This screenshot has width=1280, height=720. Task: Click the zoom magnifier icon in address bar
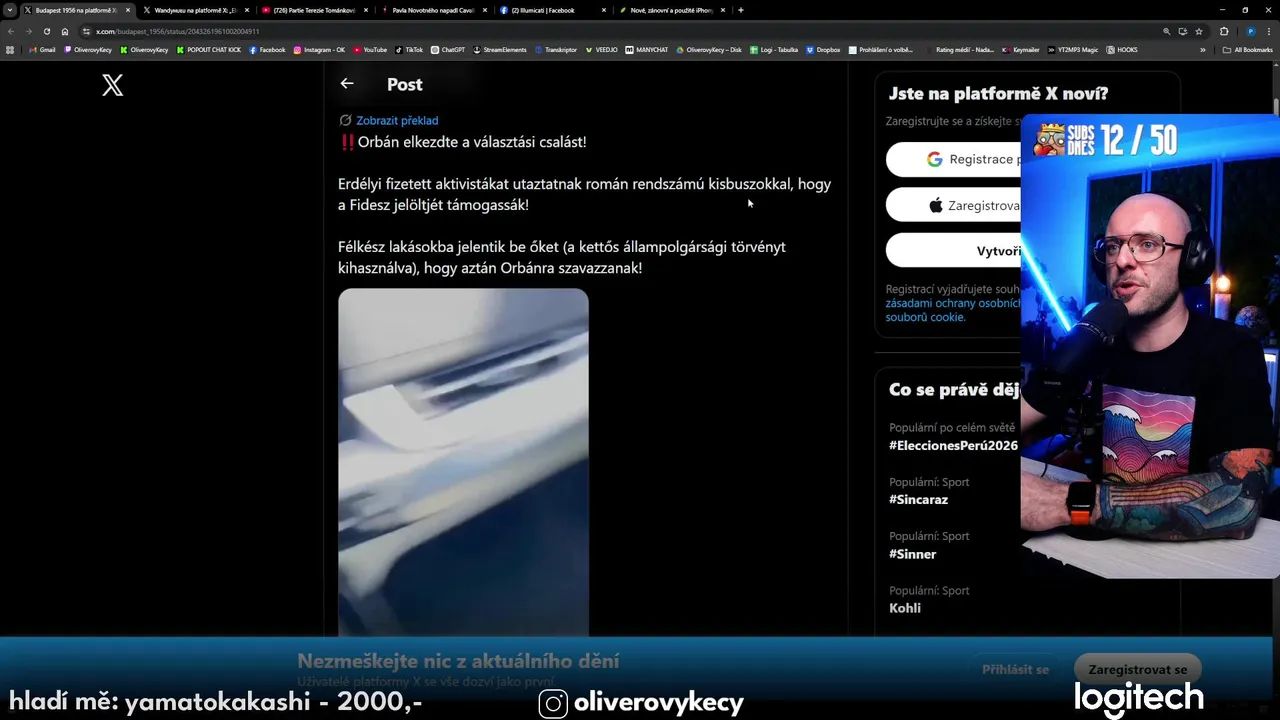(x=1166, y=31)
